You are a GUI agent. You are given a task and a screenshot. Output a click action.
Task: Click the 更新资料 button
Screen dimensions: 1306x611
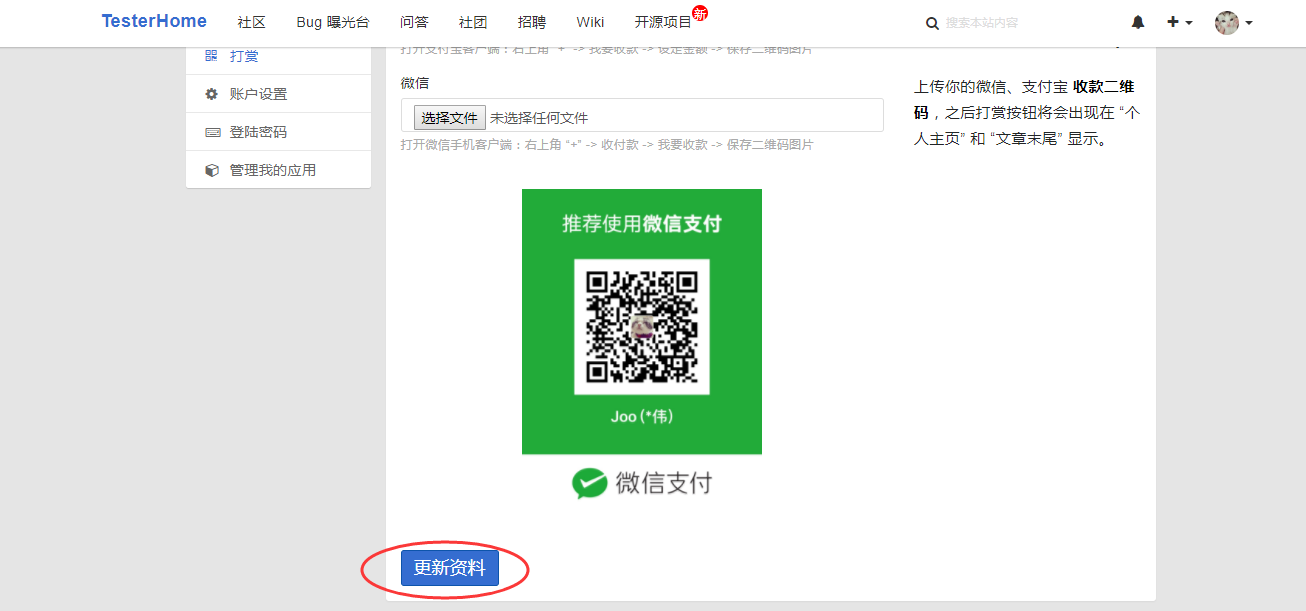pos(450,568)
